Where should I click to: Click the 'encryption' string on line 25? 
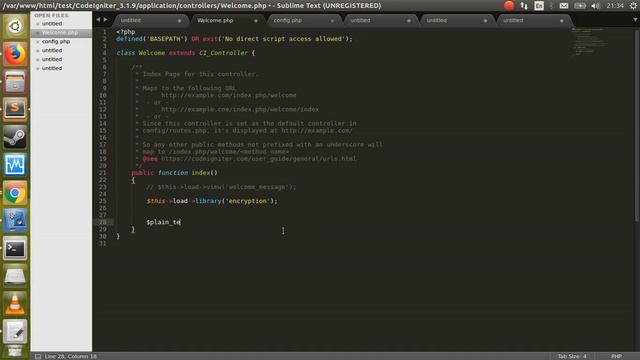tap(247, 201)
